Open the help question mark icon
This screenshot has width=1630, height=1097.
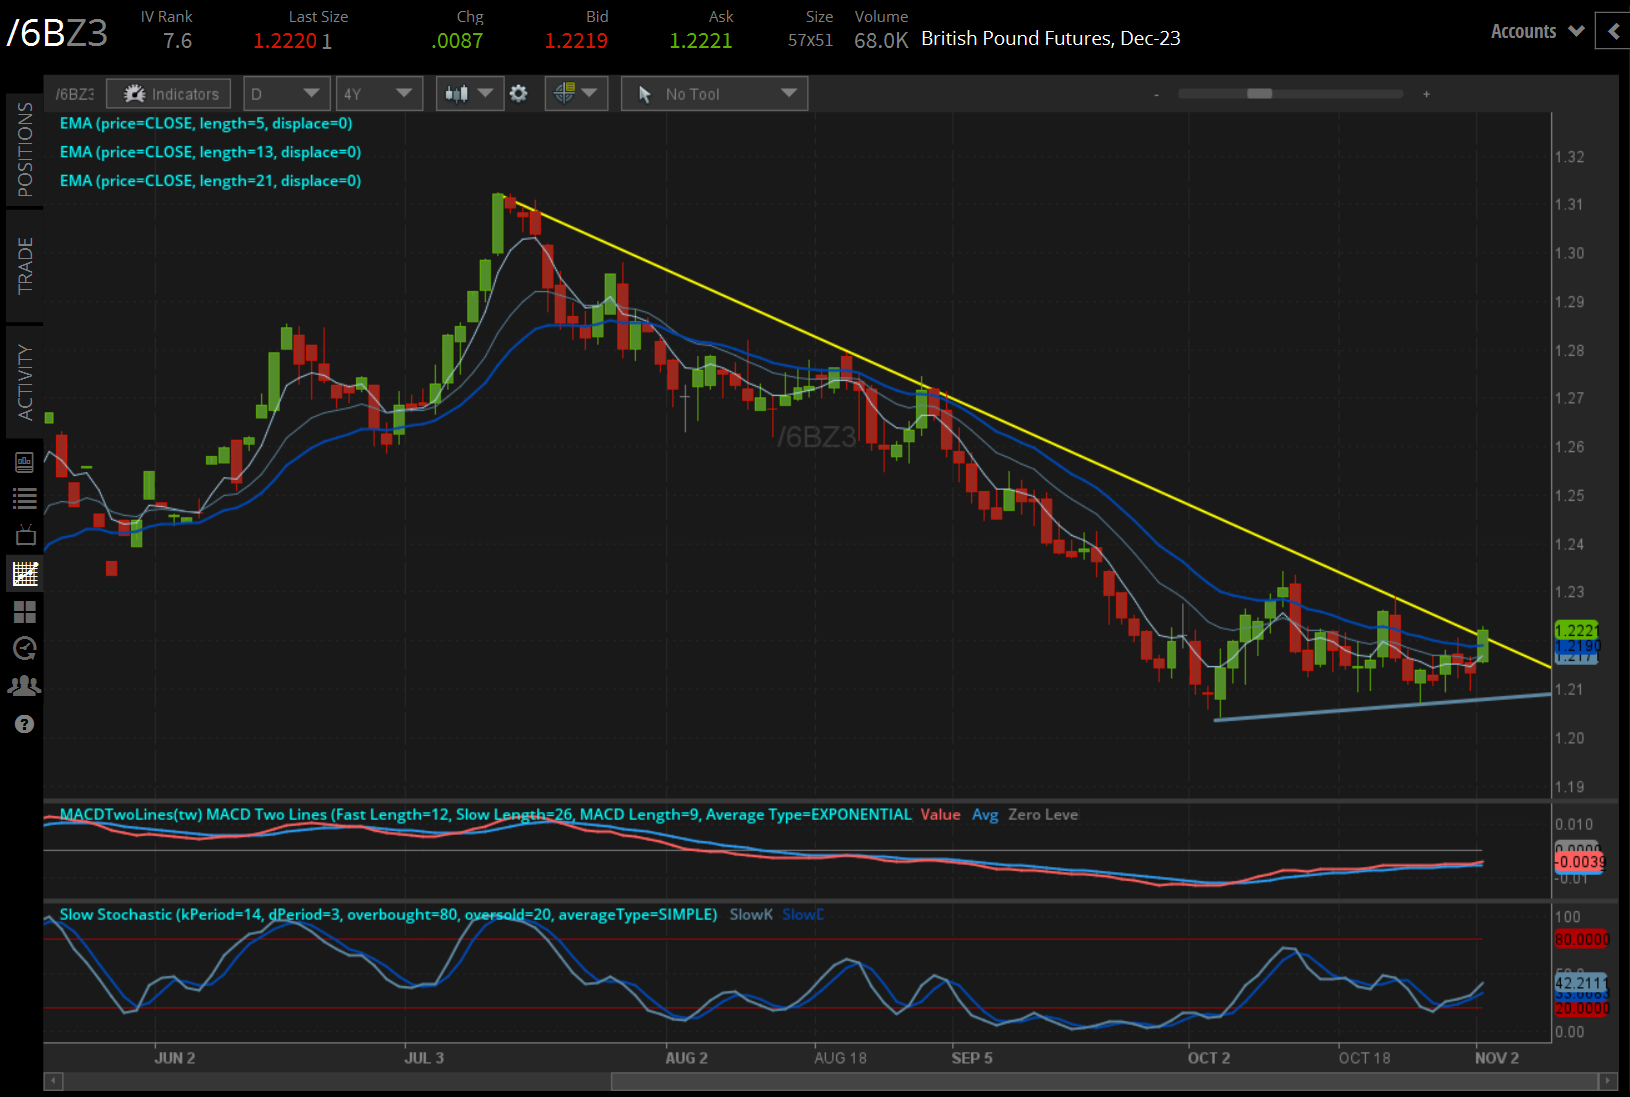pyautogui.click(x=24, y=724)
